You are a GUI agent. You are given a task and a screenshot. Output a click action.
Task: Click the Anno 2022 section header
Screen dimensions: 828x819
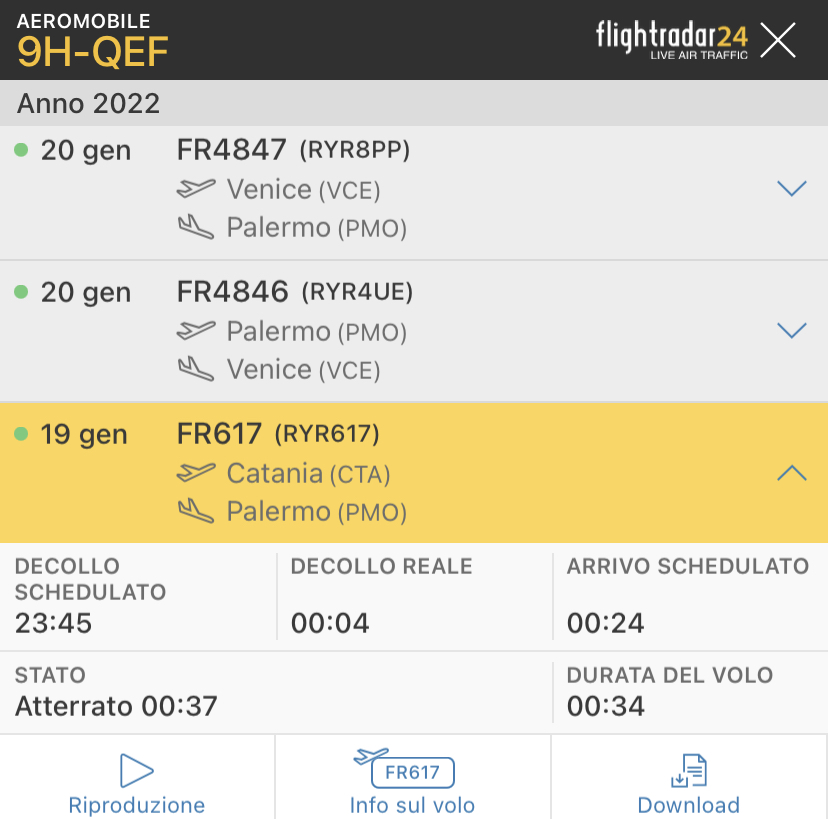[88, 103]
